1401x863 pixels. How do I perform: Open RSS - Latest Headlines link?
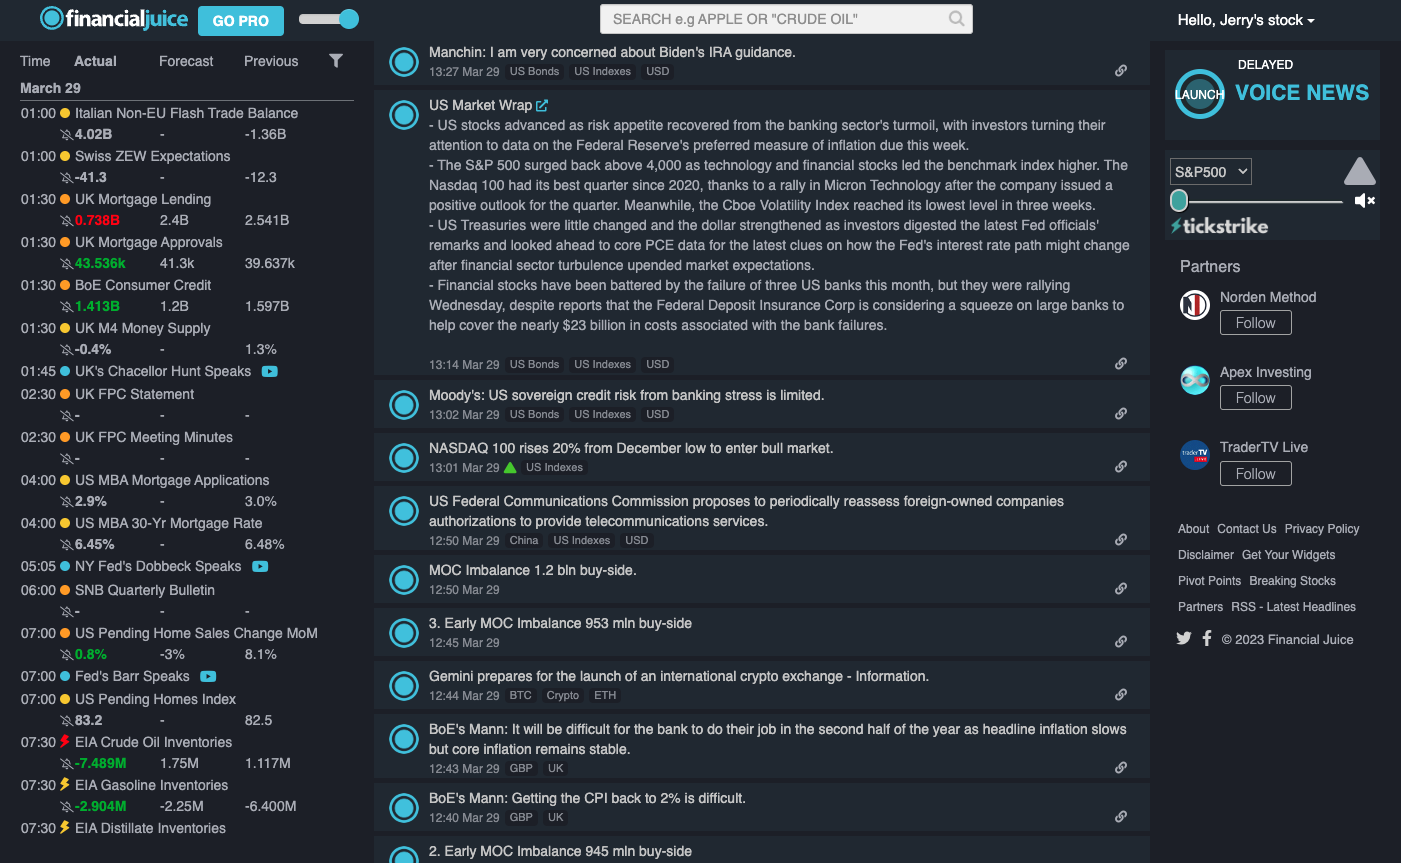pos(1293,607)
